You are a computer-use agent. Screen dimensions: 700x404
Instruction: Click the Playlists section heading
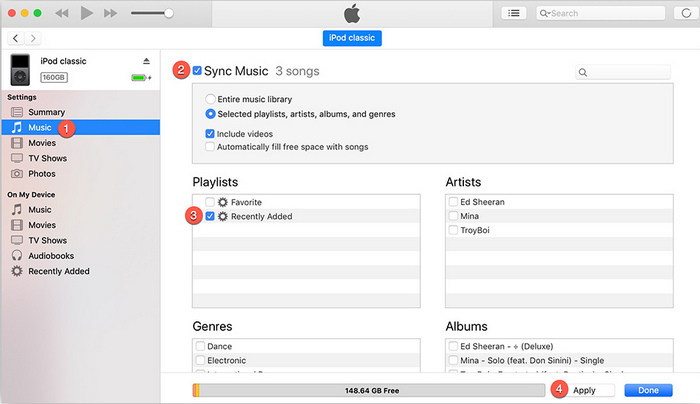[215, 182]
